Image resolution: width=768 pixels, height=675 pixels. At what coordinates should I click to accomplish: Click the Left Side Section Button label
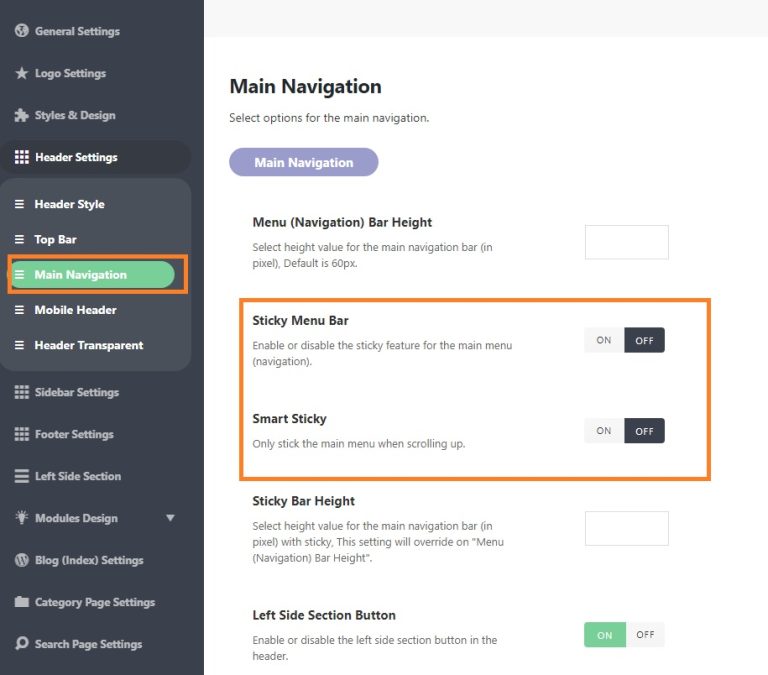[x=324, y=615]
